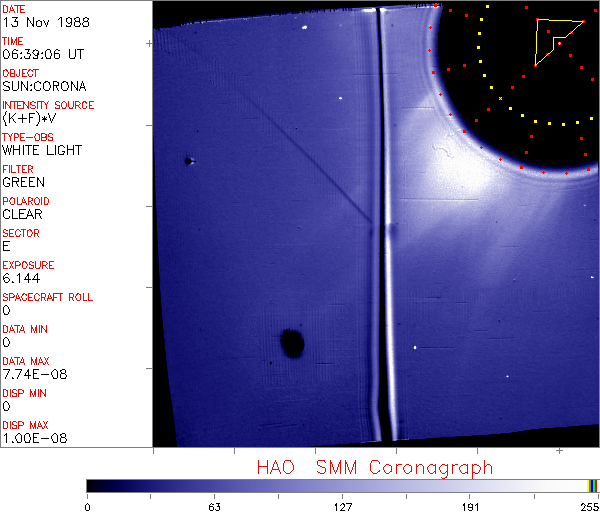Click the GREEN filter value

24,183
